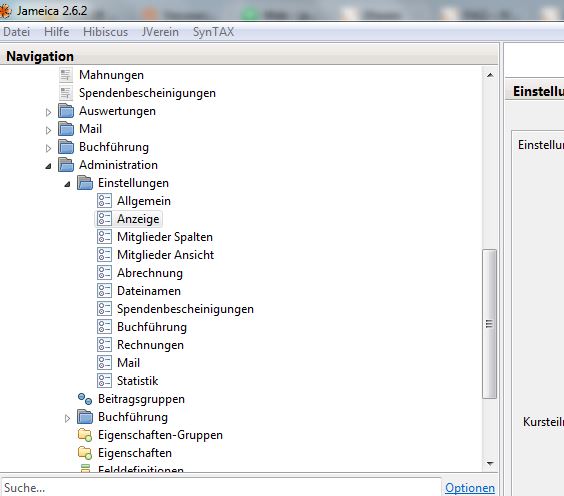Screen dimensions: 564x496
Task: Click the Allgemein settings icon
Action: (x=104, y=201)
